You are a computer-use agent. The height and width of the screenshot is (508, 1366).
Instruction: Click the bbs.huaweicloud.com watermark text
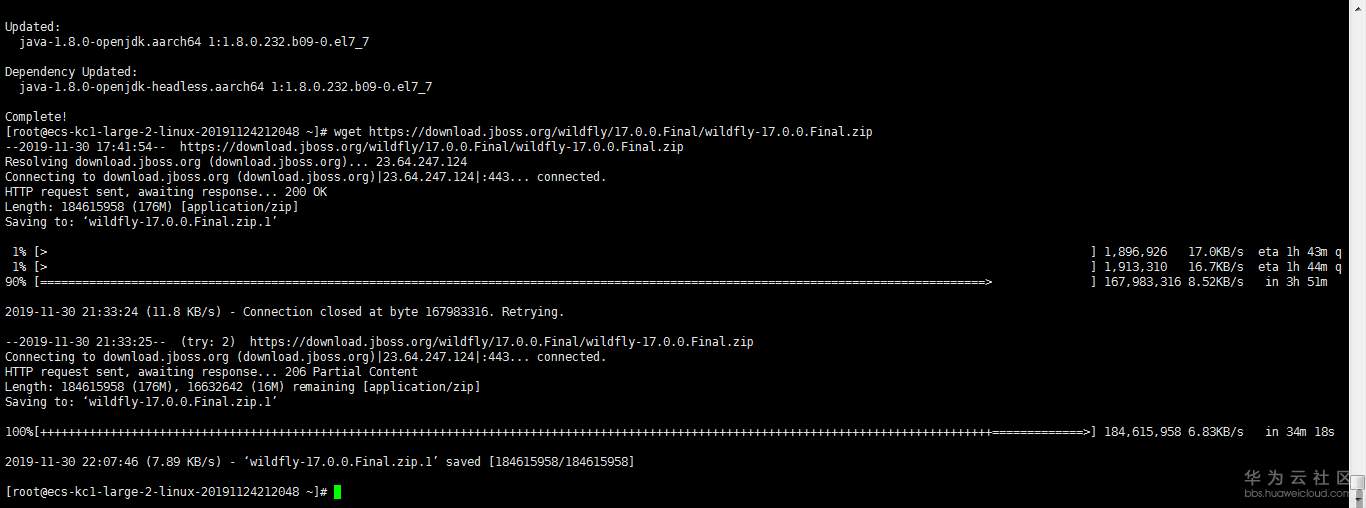click(1297, 494)
